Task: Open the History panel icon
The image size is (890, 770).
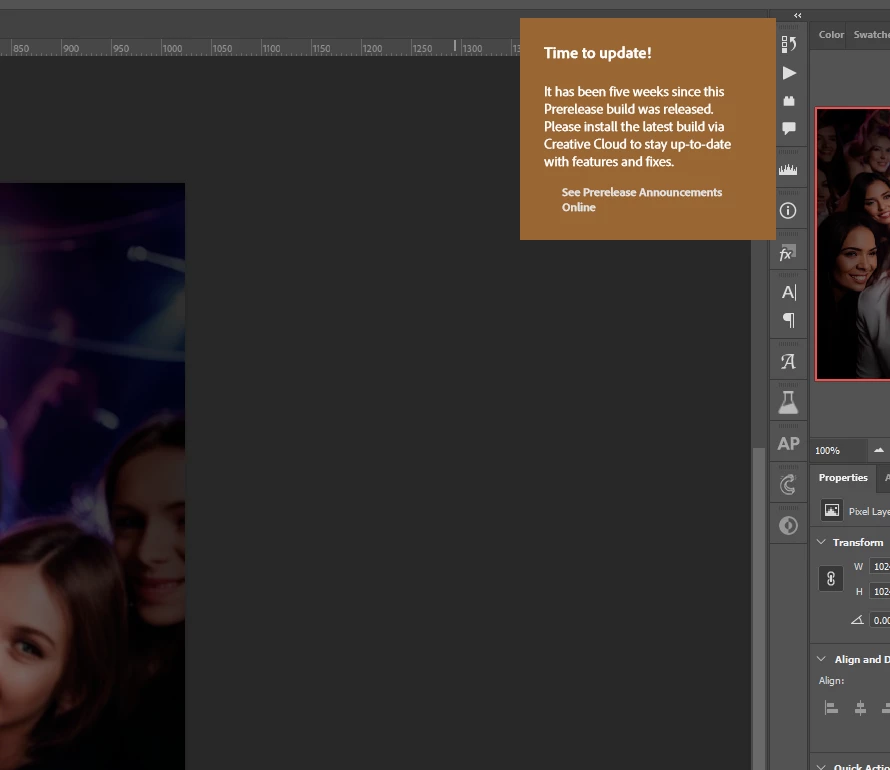Action: (788, 44)
